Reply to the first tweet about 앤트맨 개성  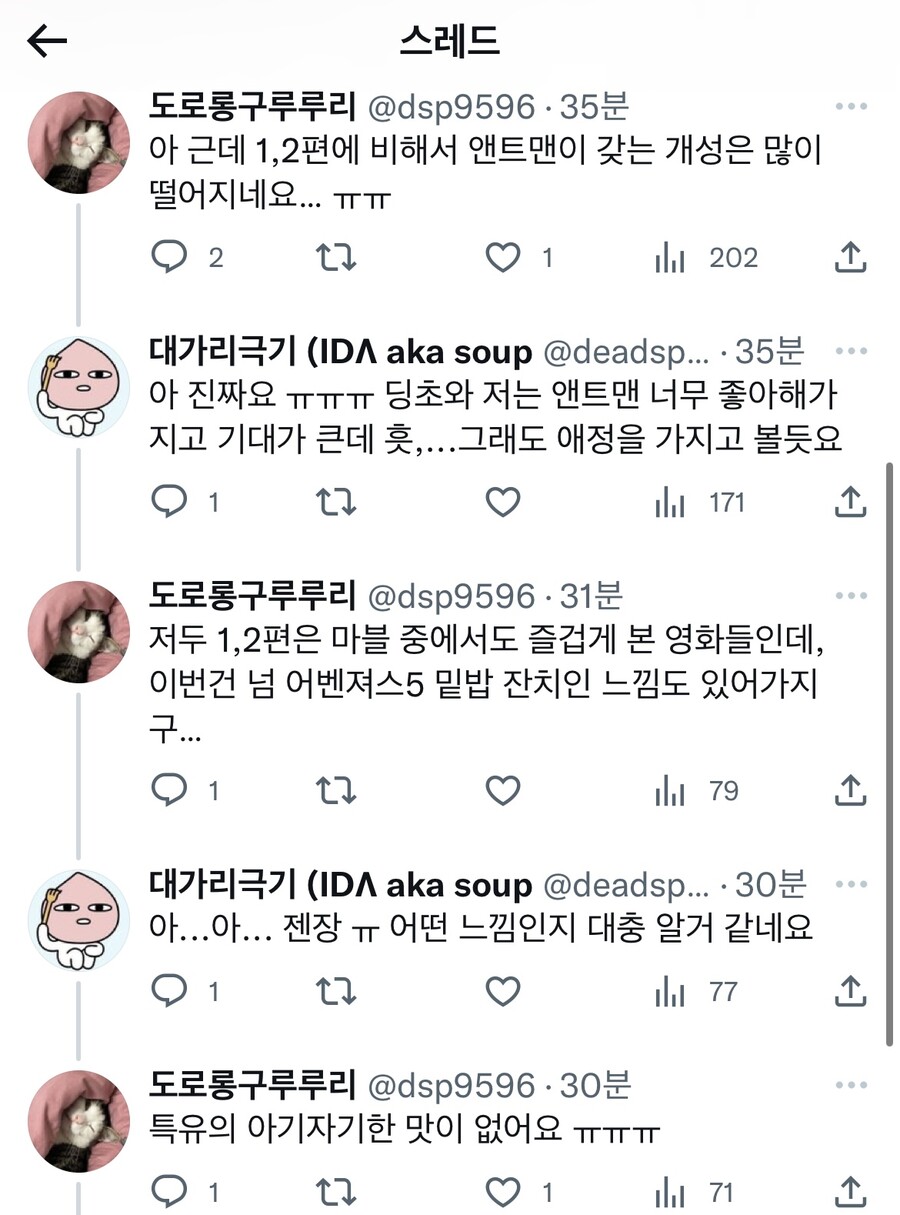coord(169,258)
